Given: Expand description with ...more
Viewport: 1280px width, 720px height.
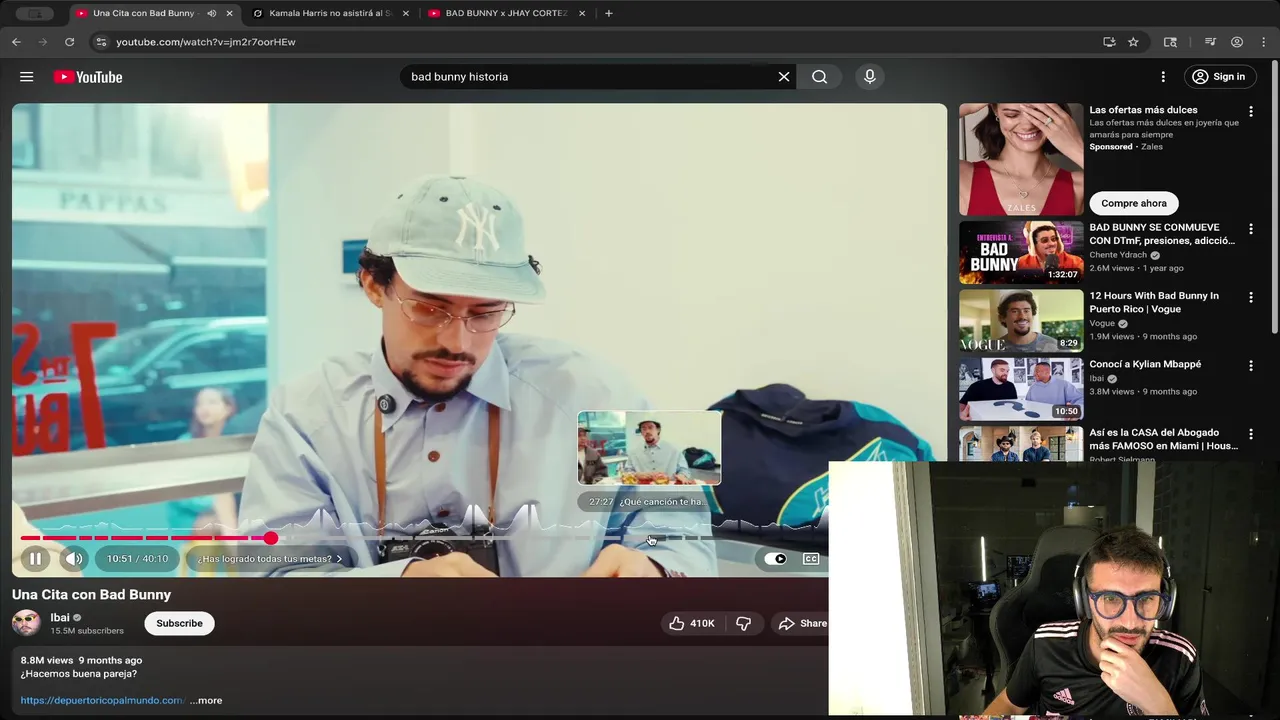Looking at the screenshot, I should (206, 700).
